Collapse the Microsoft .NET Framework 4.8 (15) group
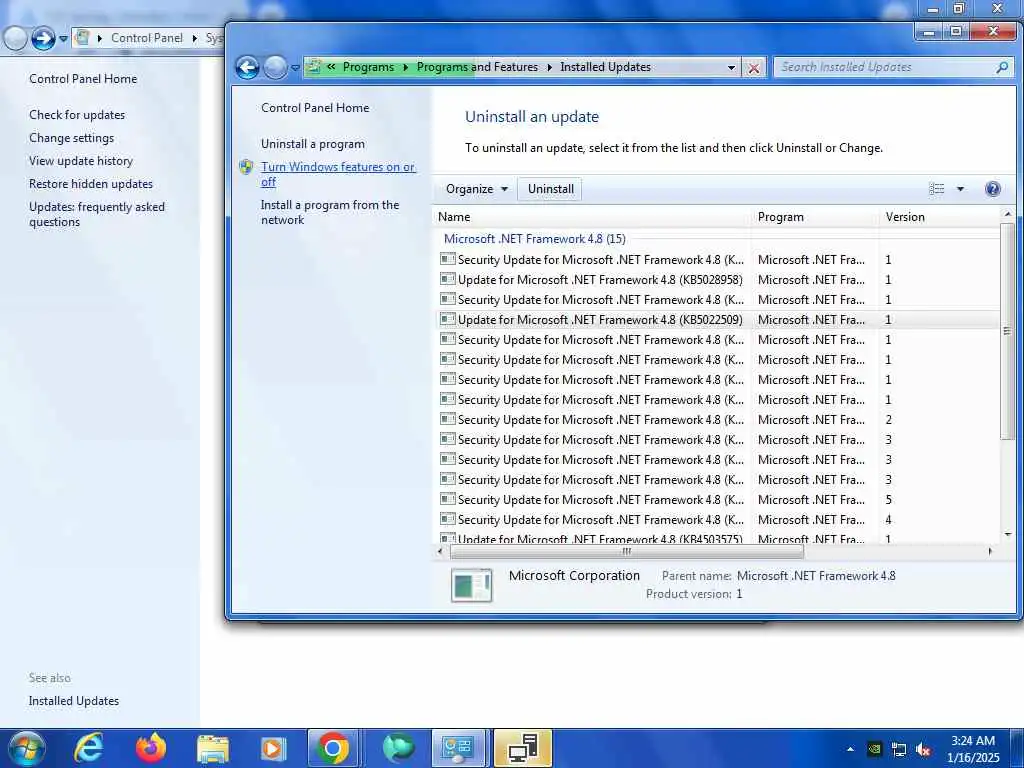 pos(535,239)
